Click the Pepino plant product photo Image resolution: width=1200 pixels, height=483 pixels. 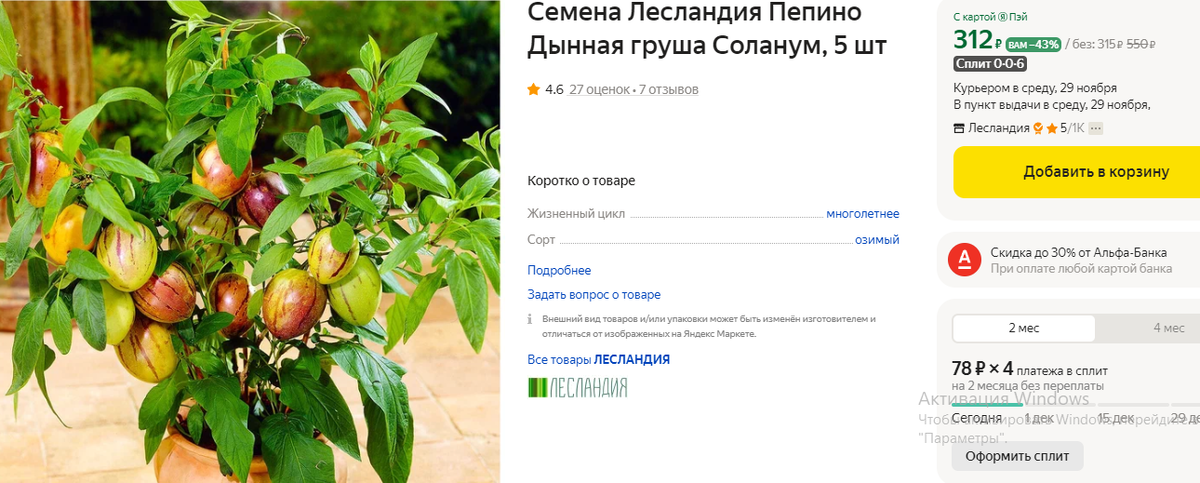[x=250, y=241]
